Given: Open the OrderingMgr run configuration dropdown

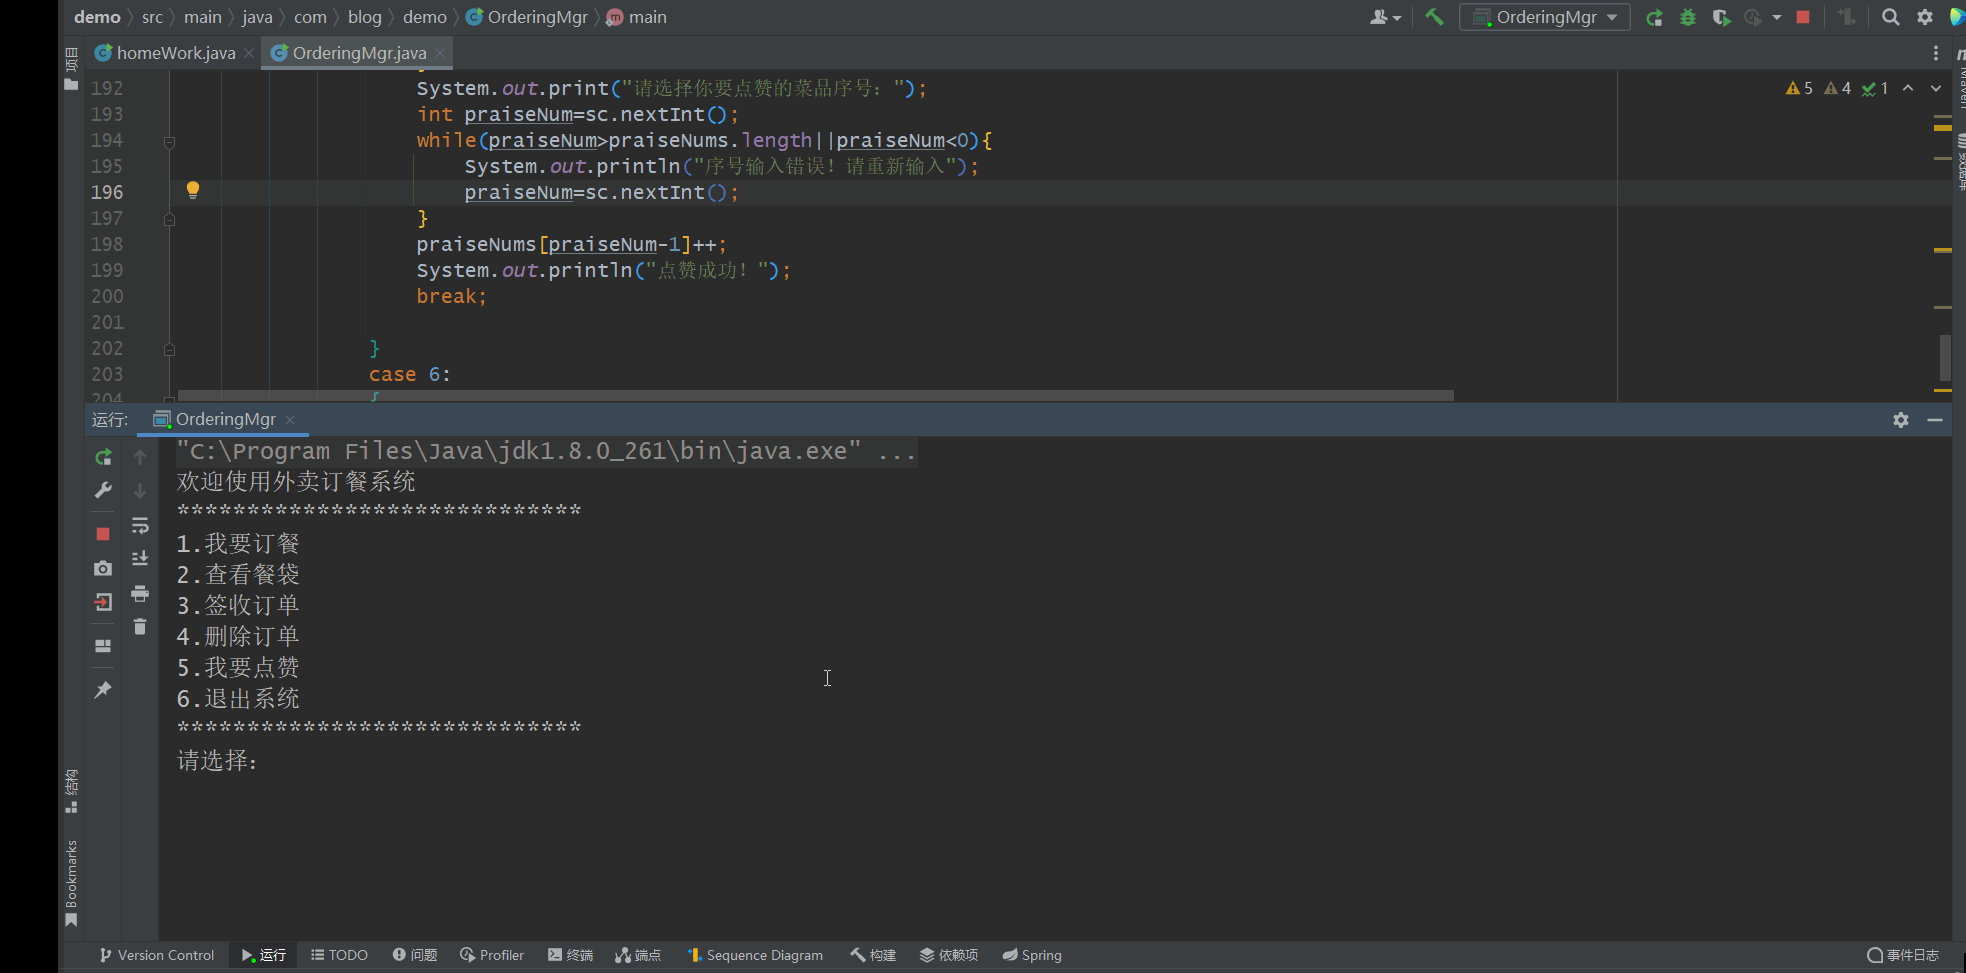Looking at the screenshot, I should [1544, 17].
